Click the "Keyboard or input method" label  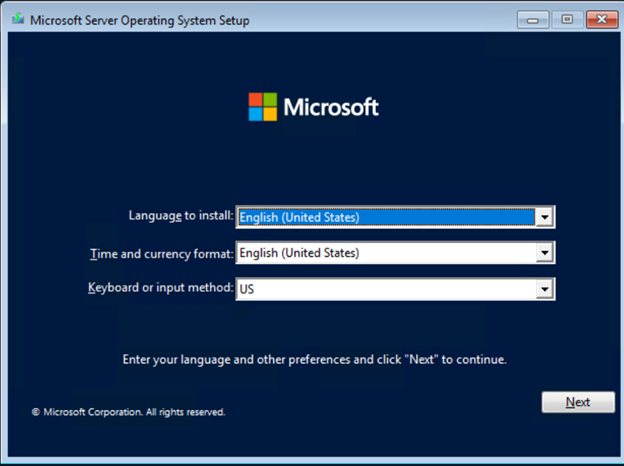[x=160, y=288]
